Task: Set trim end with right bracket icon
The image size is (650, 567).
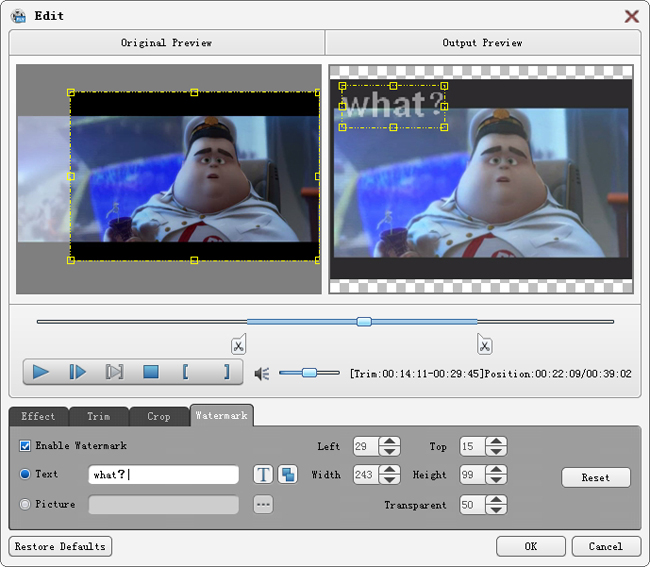Action: (x=226, y=372)
